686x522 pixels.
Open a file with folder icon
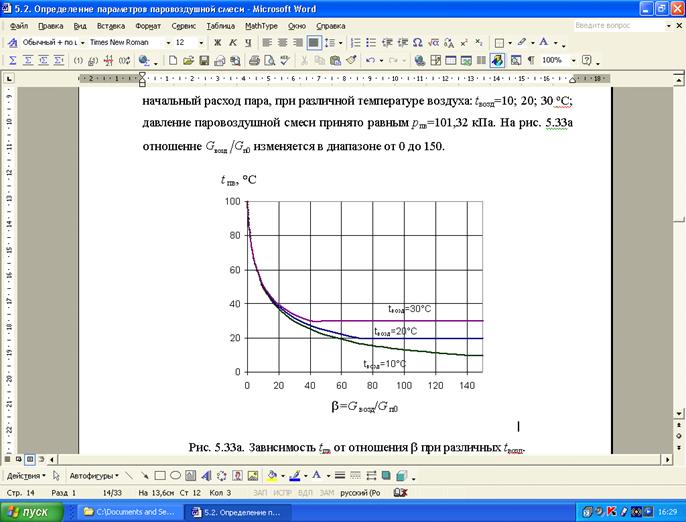[x=188, y=60]
